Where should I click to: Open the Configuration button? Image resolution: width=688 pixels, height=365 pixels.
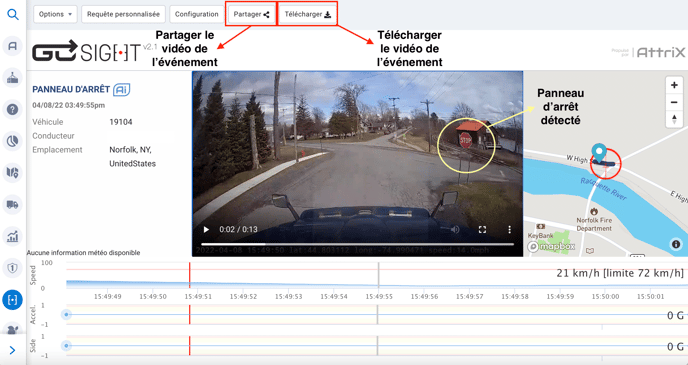[x=197, y=14]
